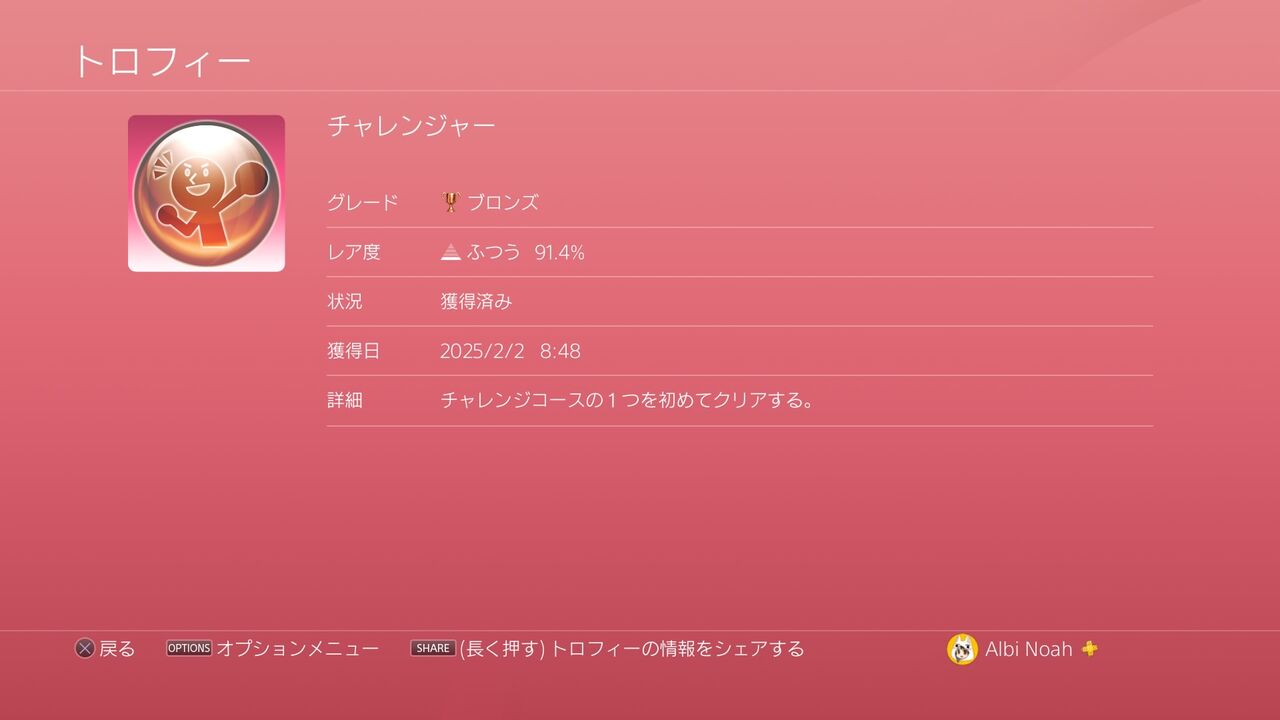This screenshot has height=720, width=1280.
Task: Click the bronze trophy cup icon
Action: tap(450, 202)
